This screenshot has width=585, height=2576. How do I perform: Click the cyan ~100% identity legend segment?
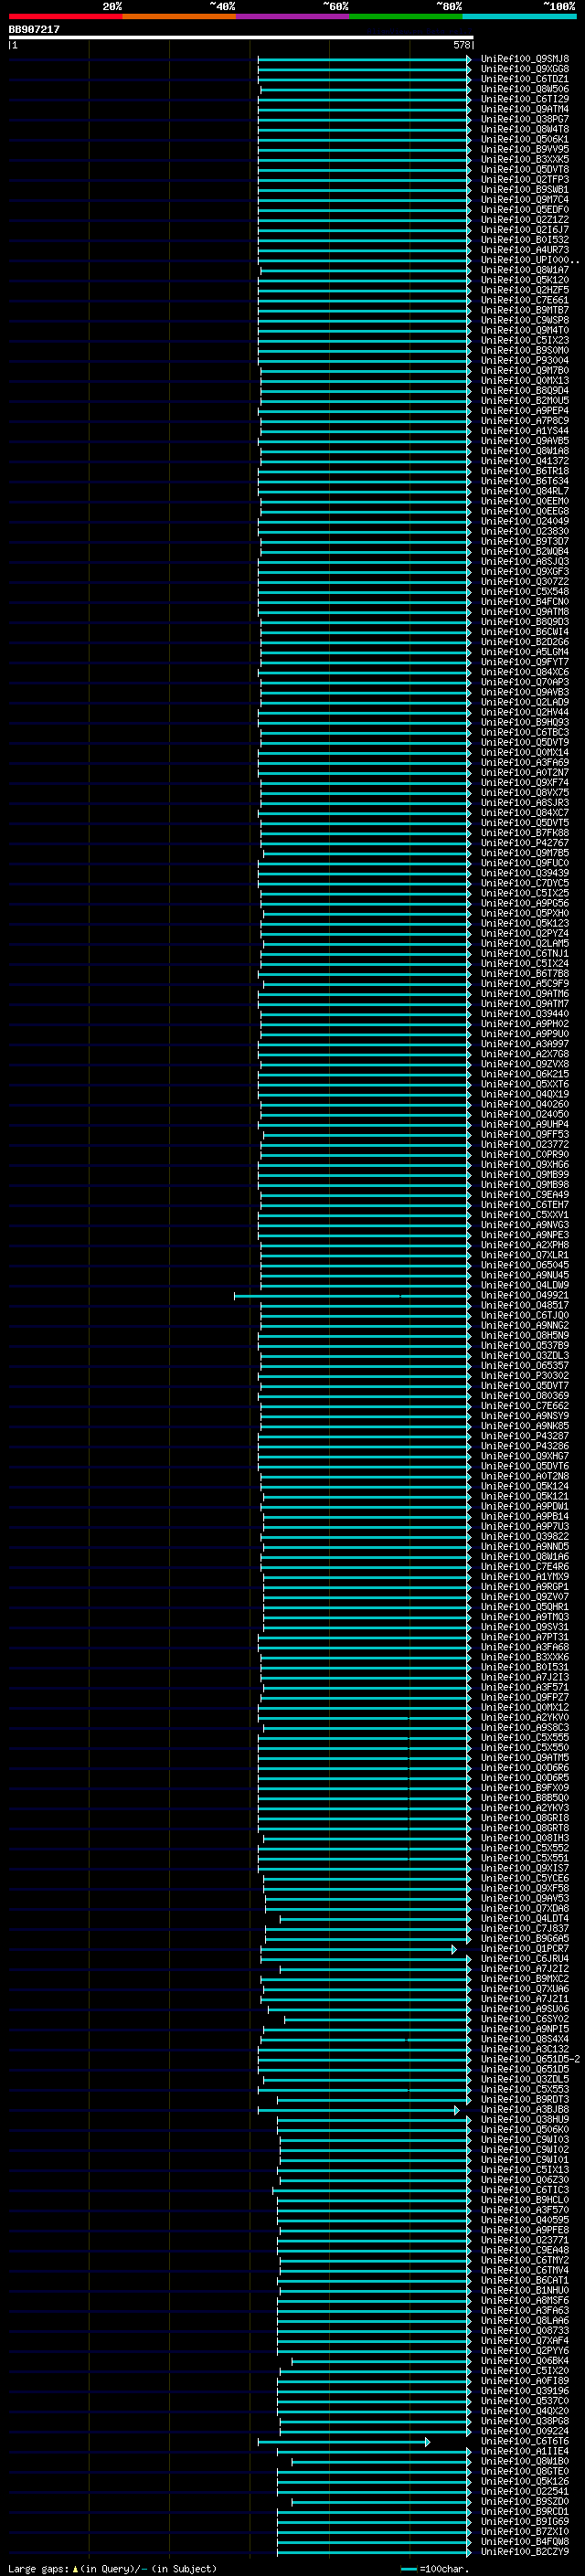click(519, 16)
